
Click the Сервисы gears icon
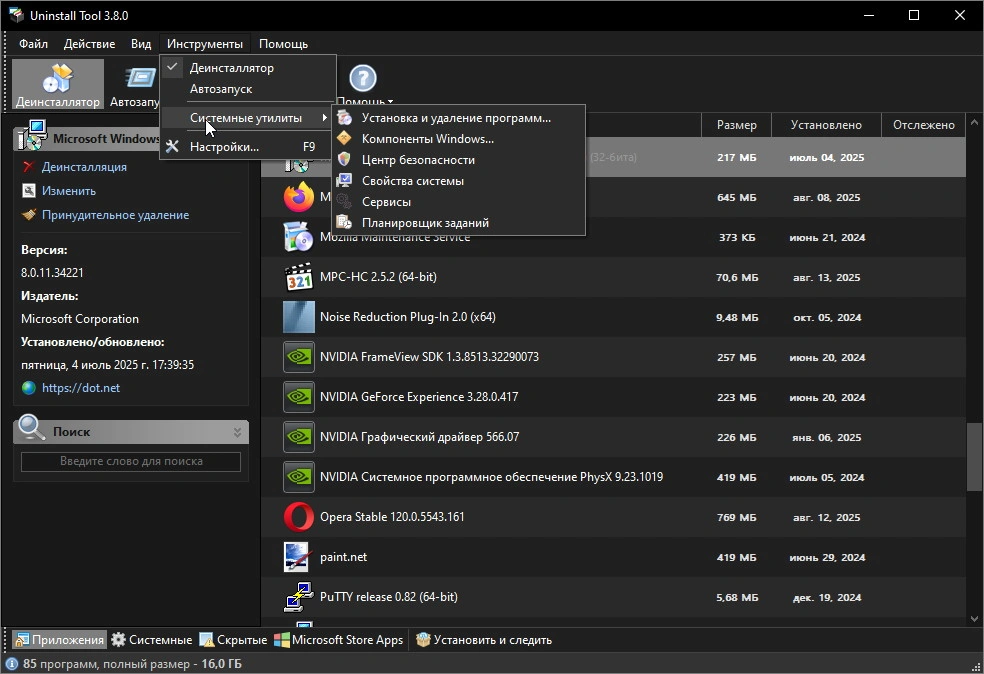coord(344,201)
